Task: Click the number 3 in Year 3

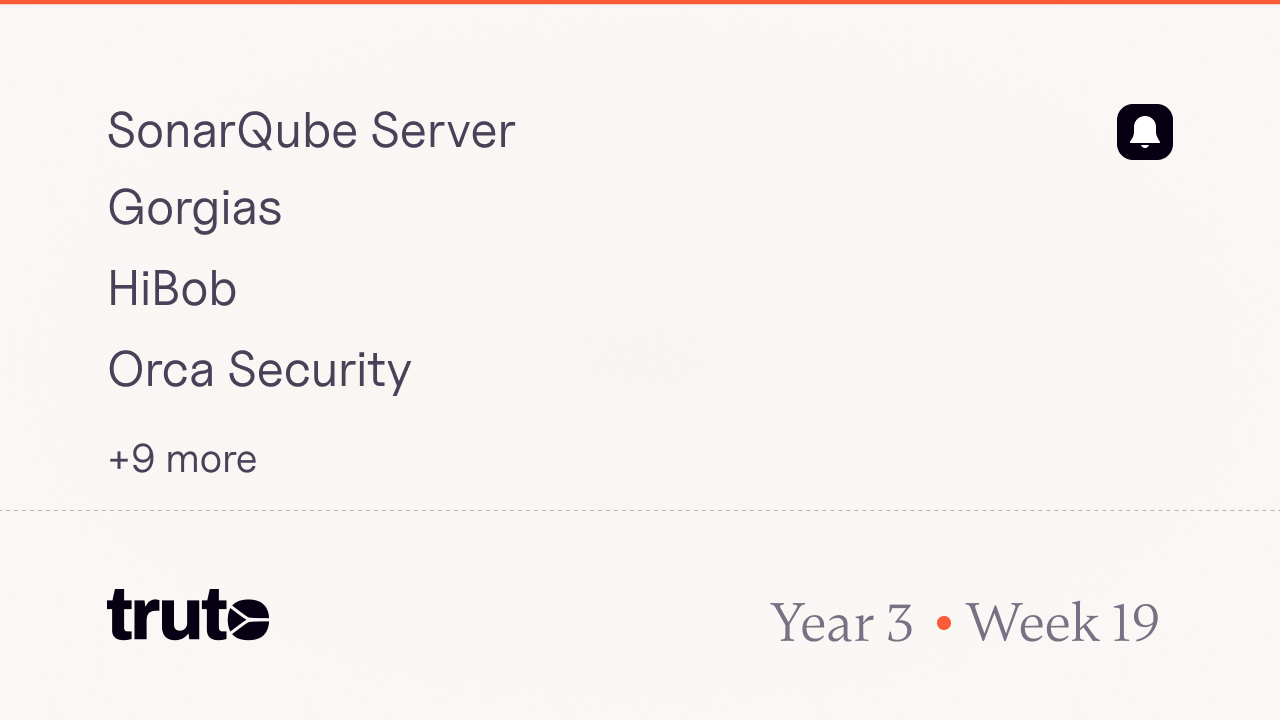Action: (x=900, y=623)
